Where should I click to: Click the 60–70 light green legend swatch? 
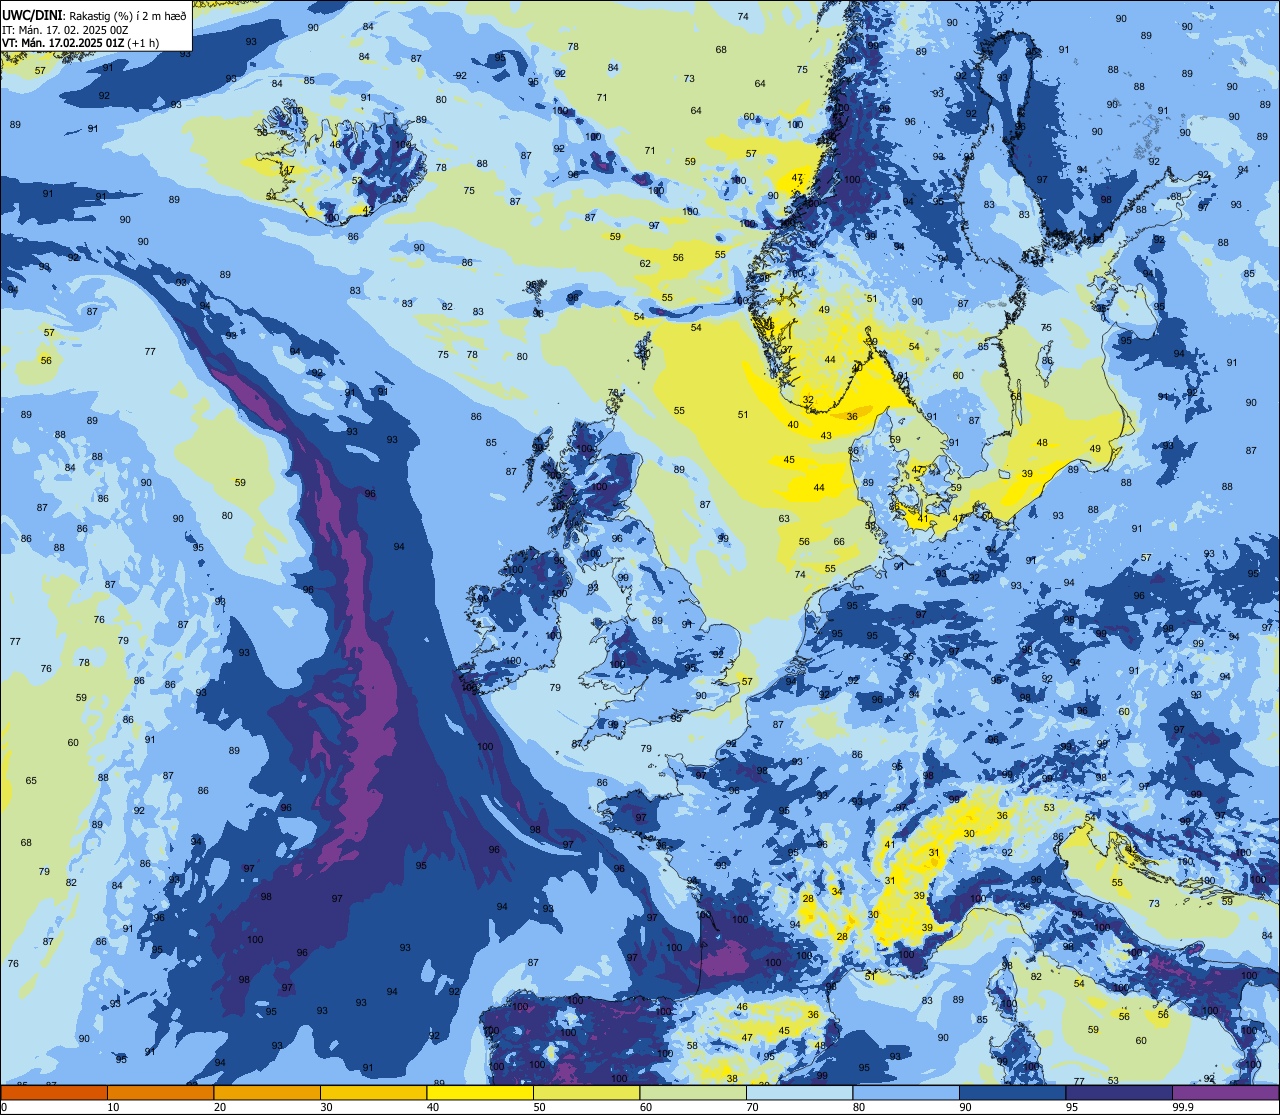(693, 1092)
